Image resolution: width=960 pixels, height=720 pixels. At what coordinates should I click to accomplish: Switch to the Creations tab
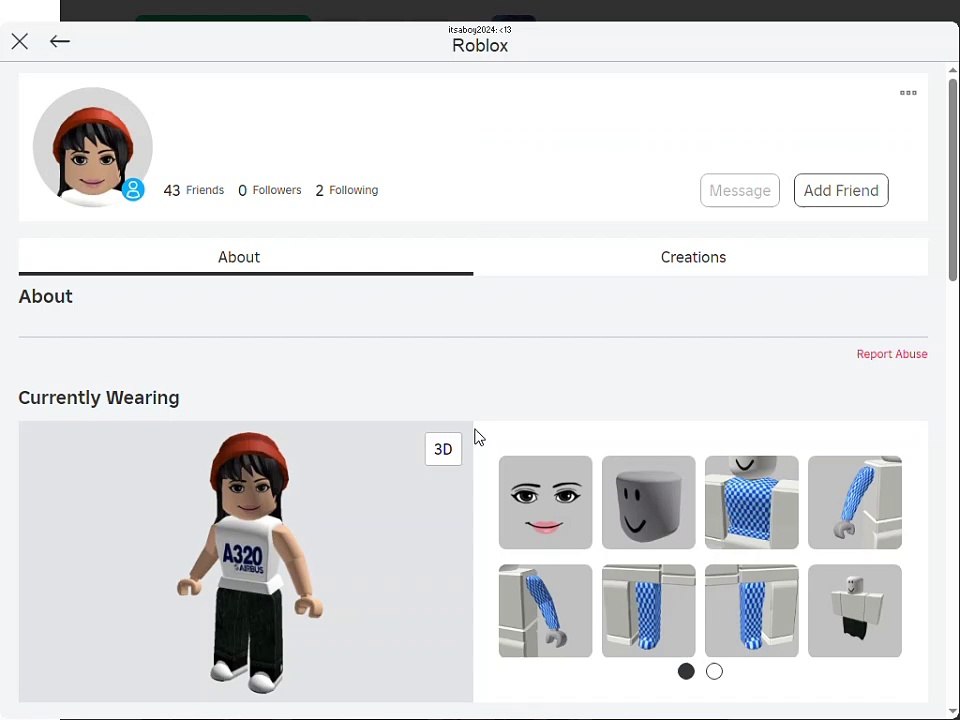(693, 257)
